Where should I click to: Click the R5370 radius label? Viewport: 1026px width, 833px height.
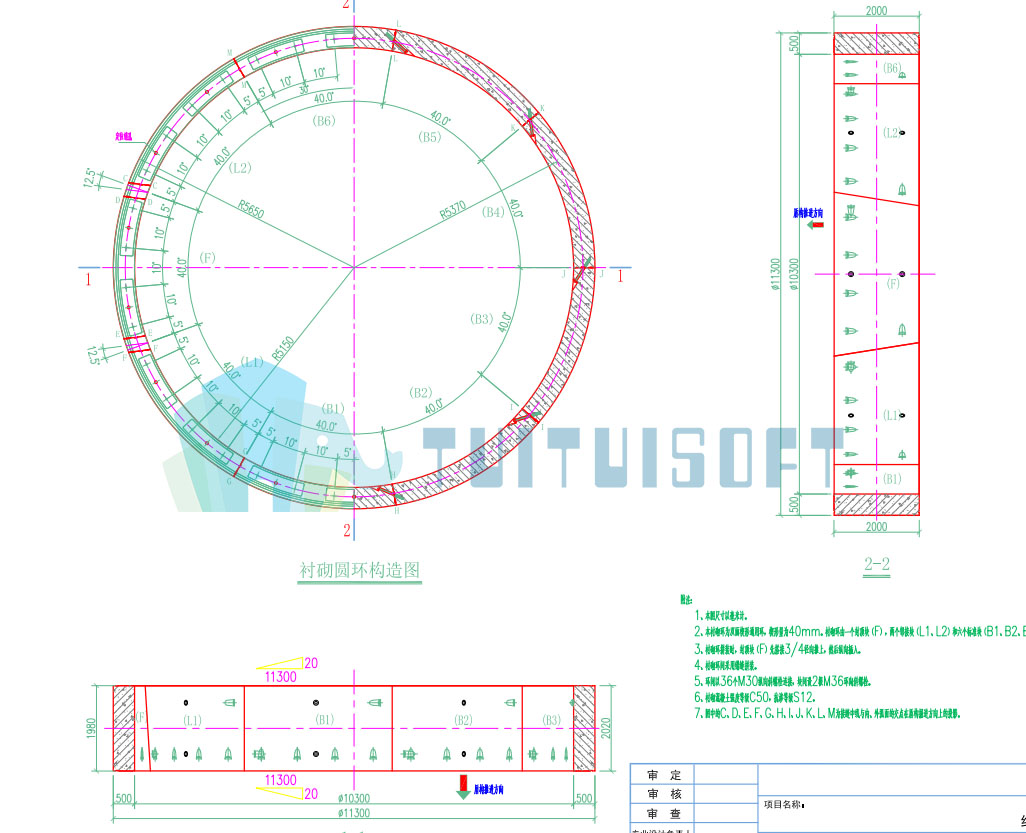click(453, 209)
